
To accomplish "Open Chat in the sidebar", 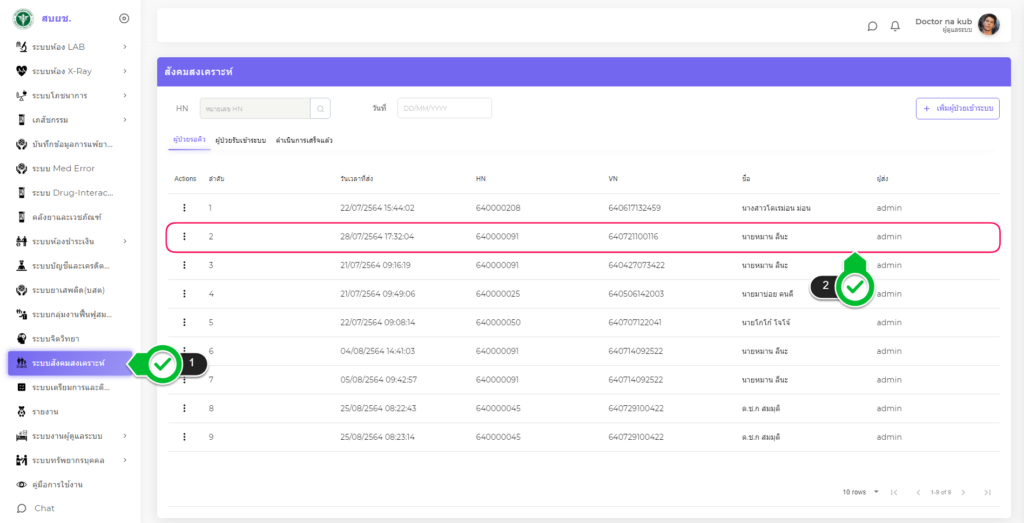I will click(43, 508).
